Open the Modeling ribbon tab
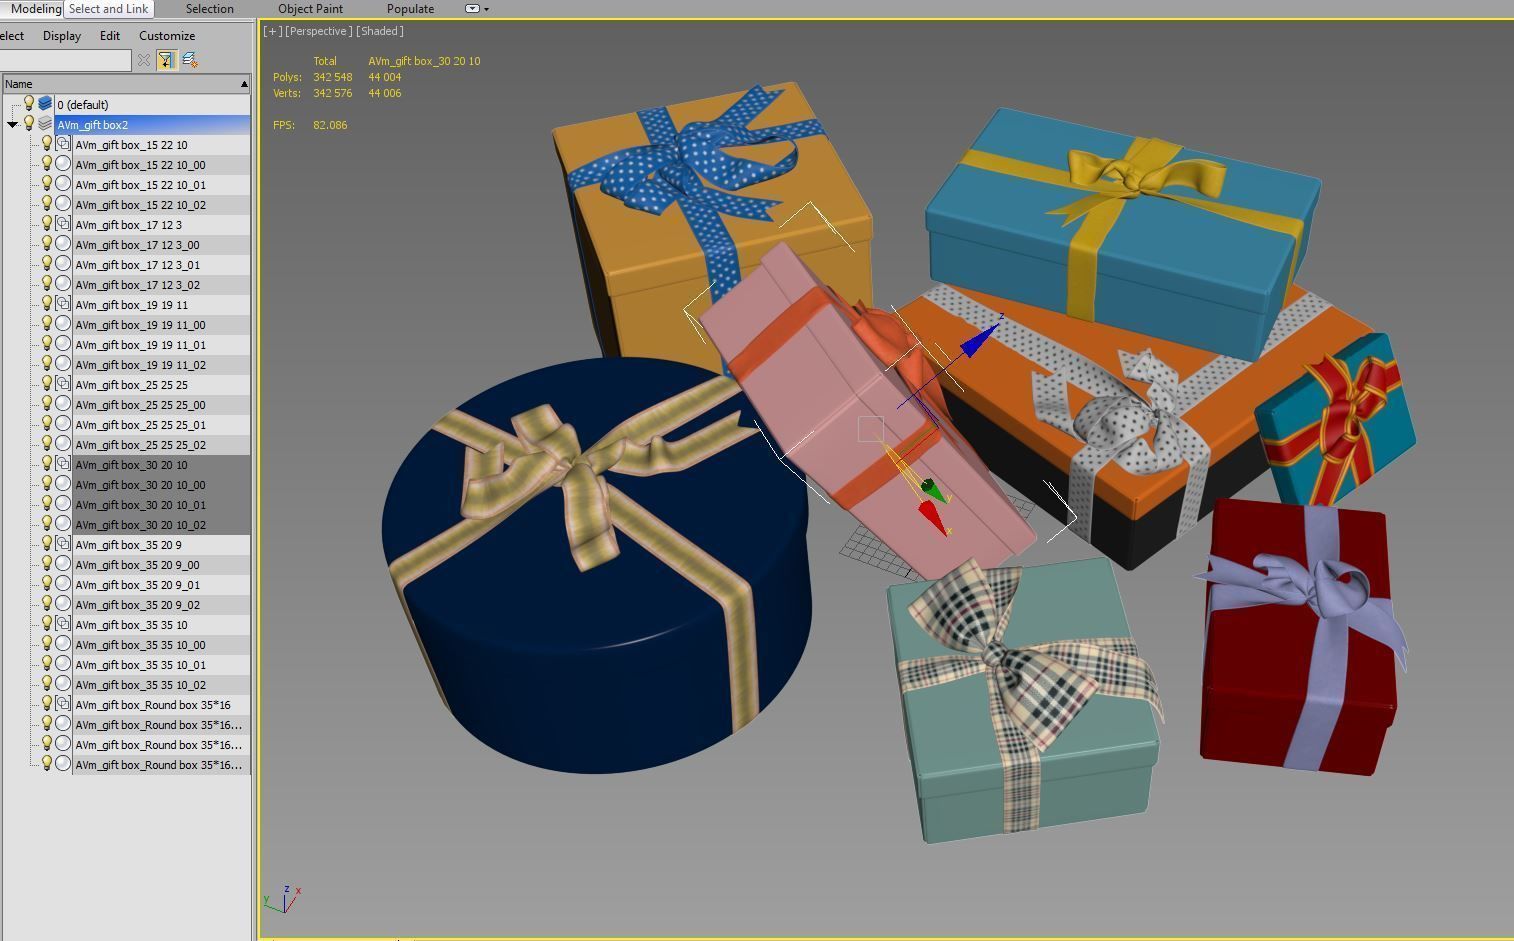The image size is (1514, 941). [35, 8]
